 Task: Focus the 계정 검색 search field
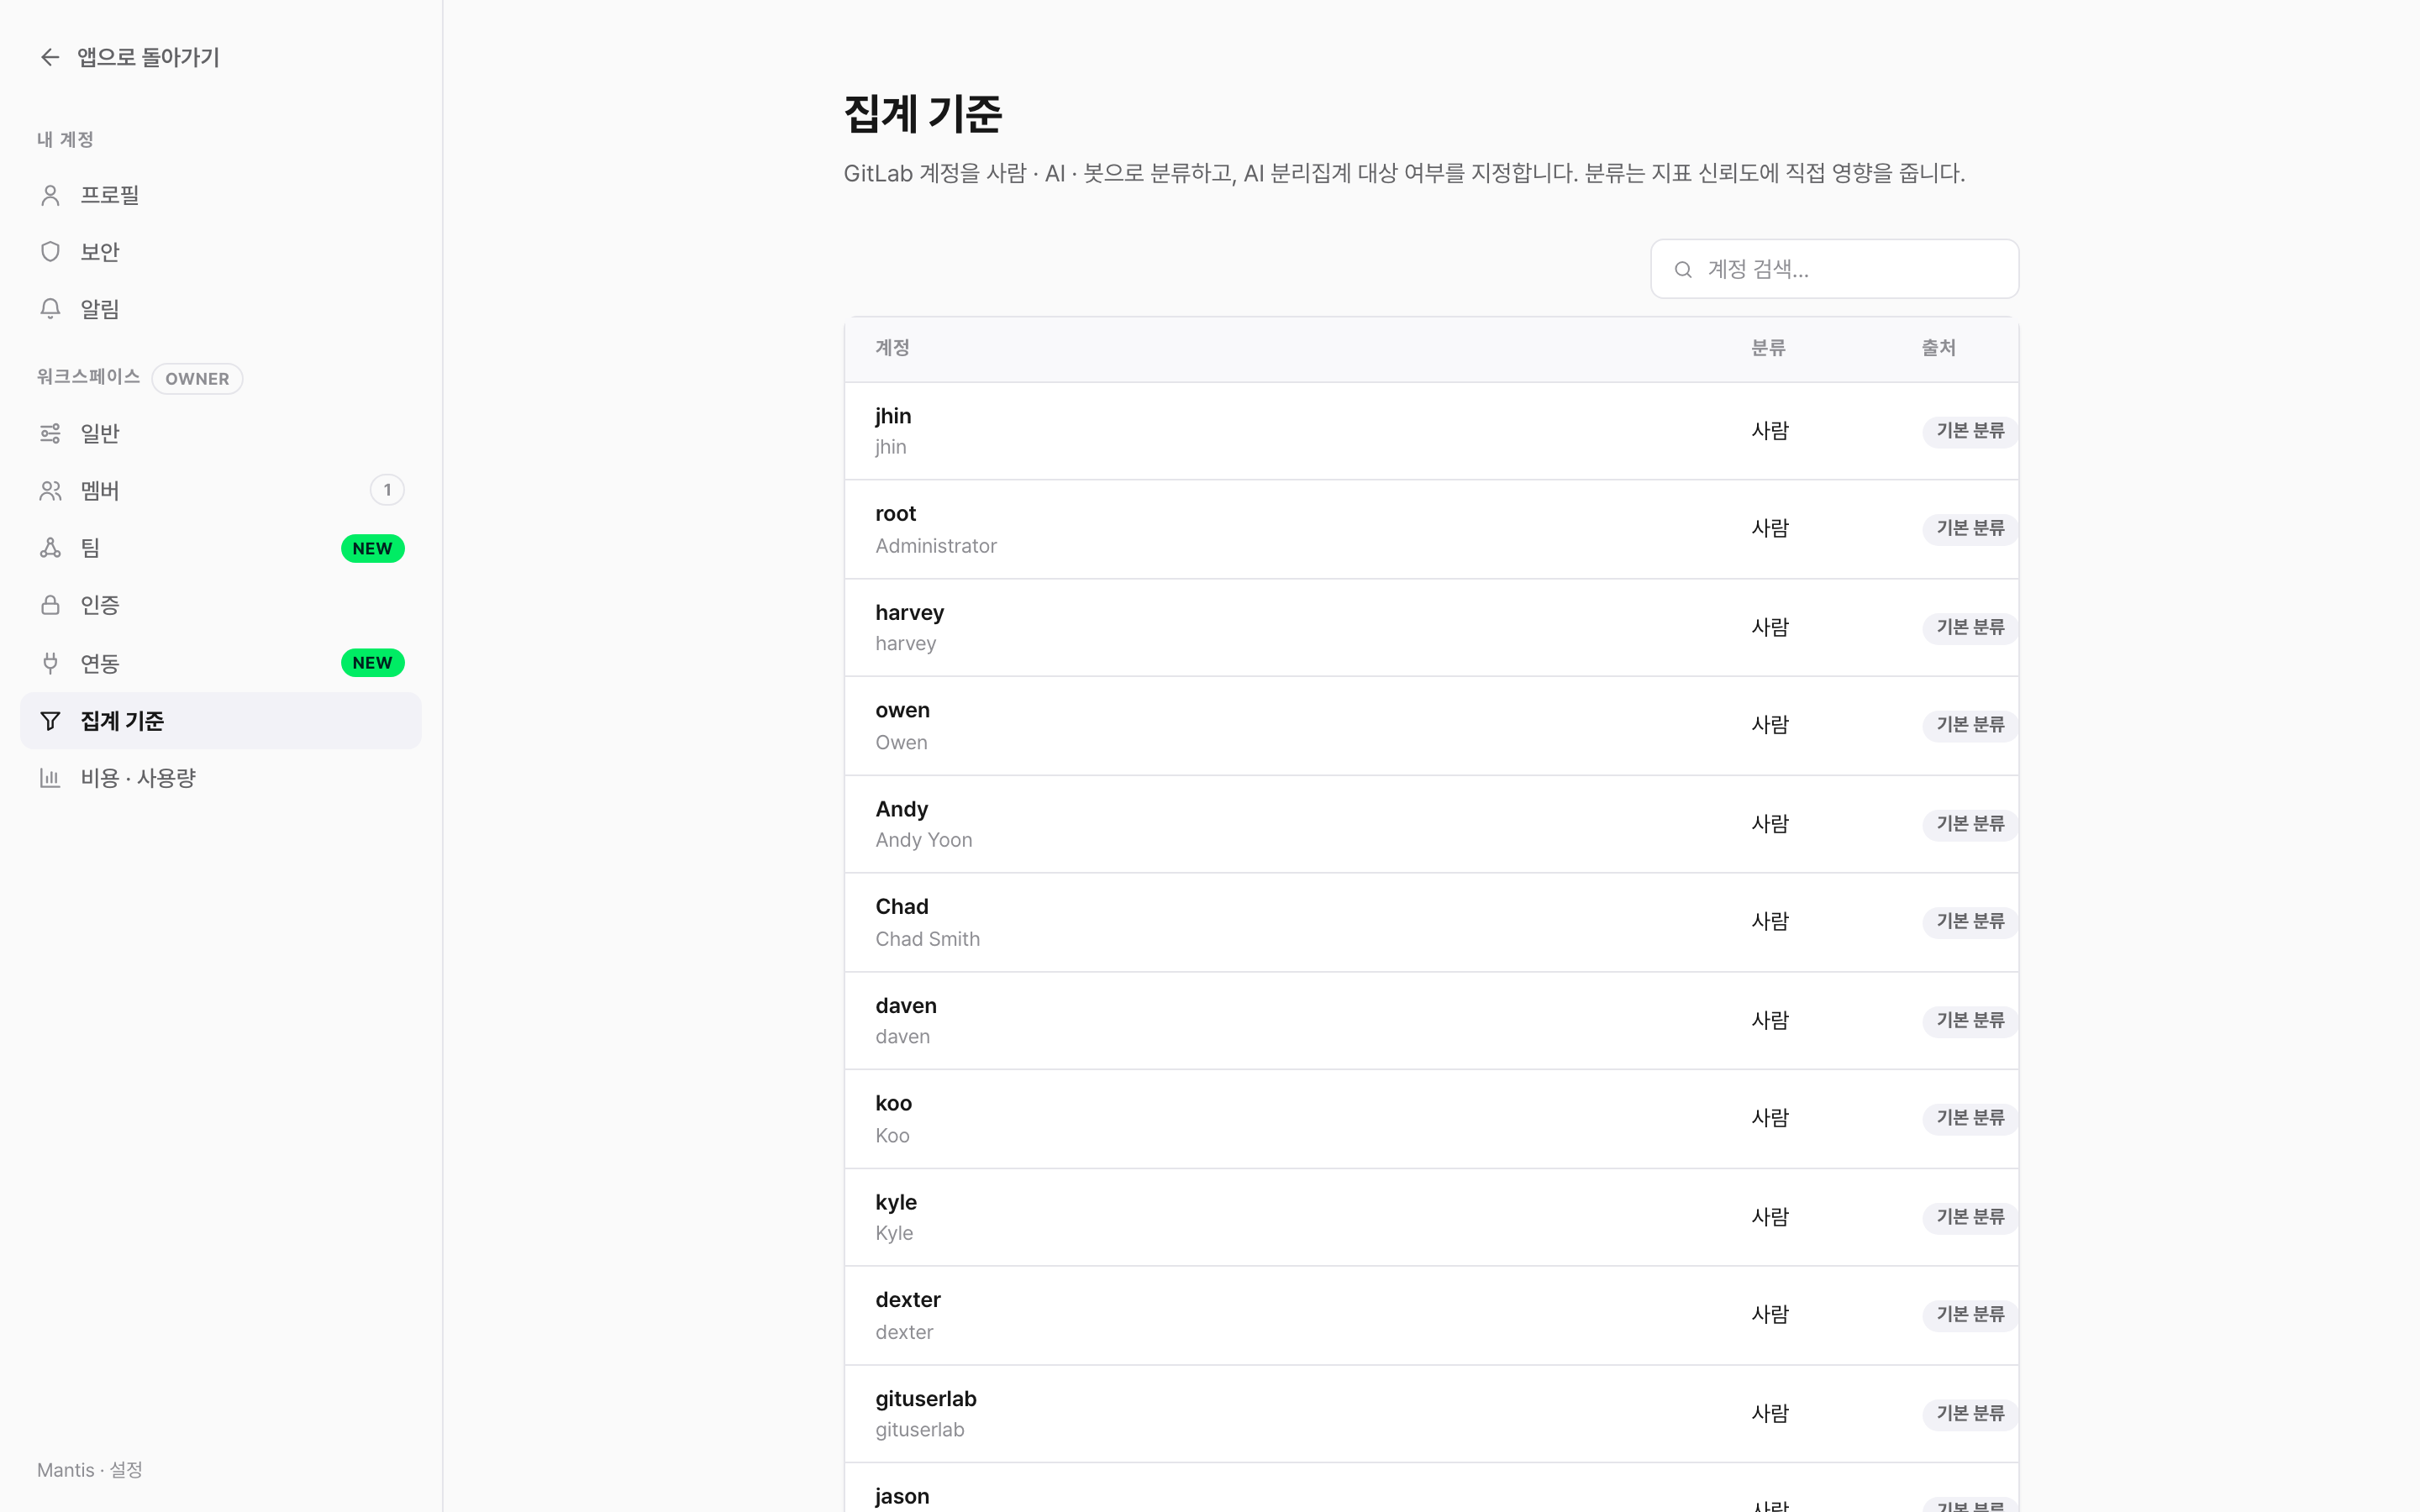click(1834, 269)
